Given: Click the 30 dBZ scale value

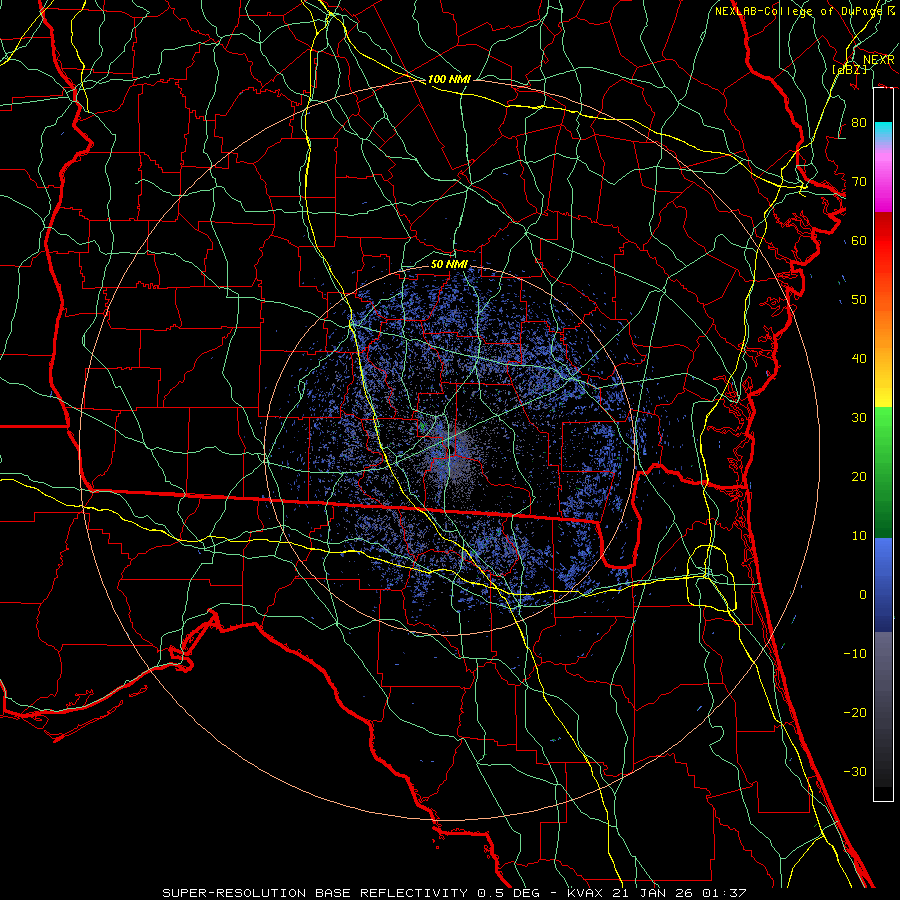Looking at the screenshot, I should pyautogui.click(x=859, y=418).
